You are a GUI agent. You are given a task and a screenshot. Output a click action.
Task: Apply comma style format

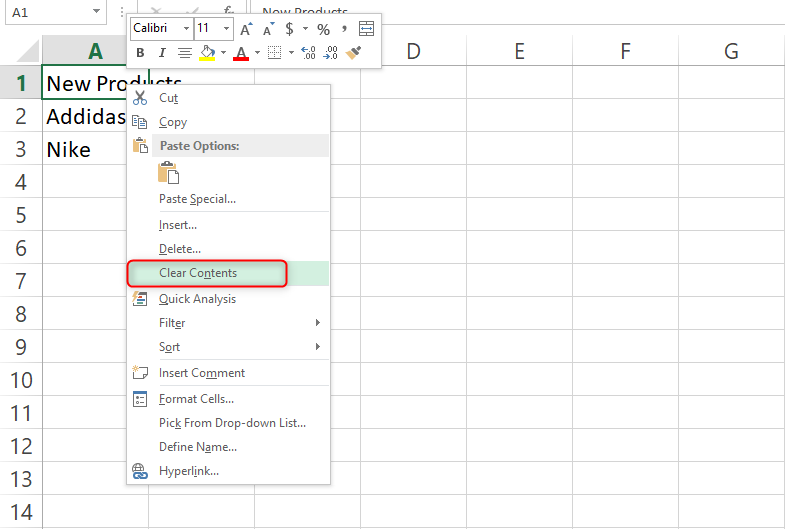pyautogui.click(x=344, y=29)
